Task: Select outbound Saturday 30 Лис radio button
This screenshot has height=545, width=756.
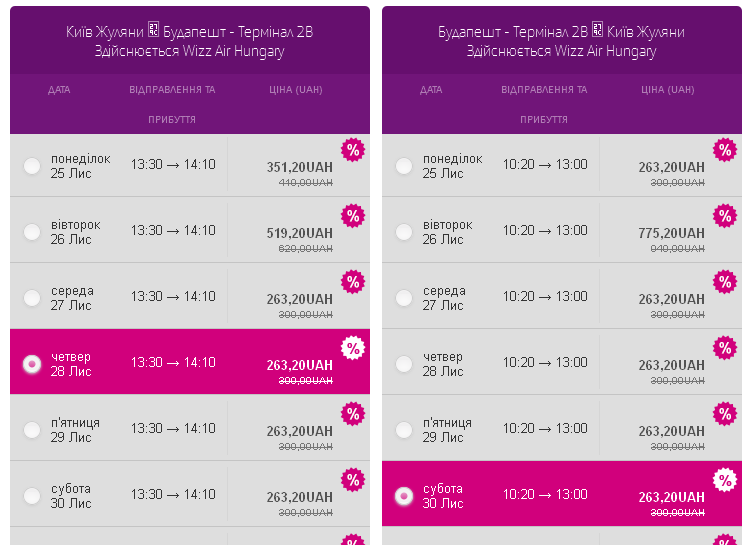Action: click(32, 496)
